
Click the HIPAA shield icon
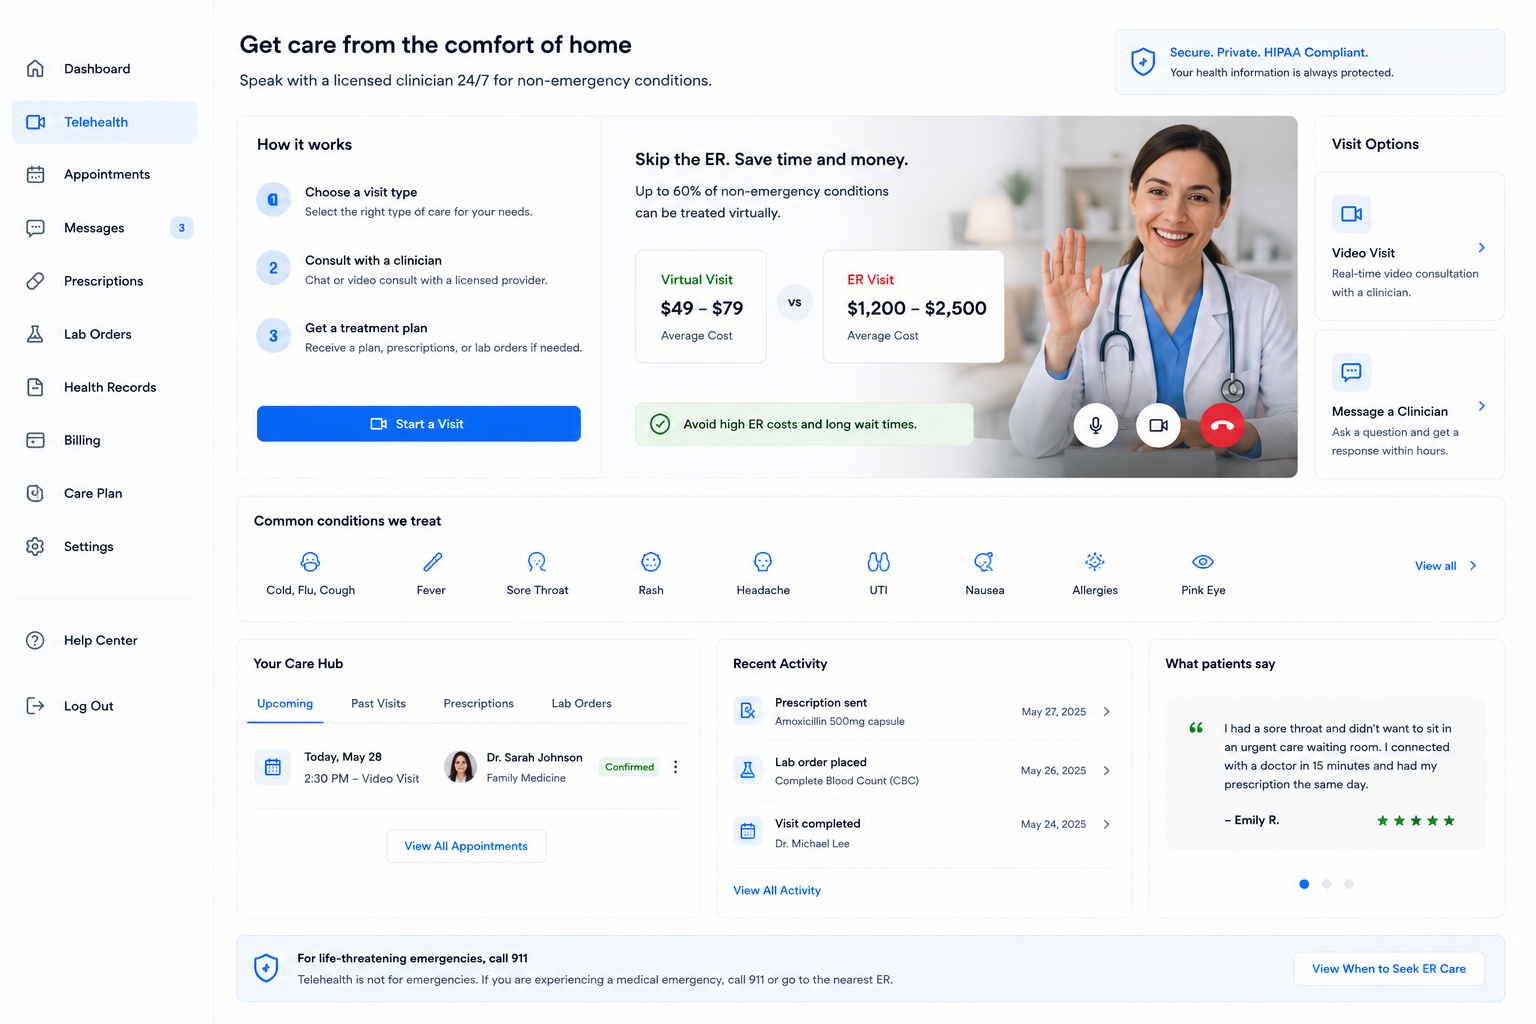(x=1143, y=62)
